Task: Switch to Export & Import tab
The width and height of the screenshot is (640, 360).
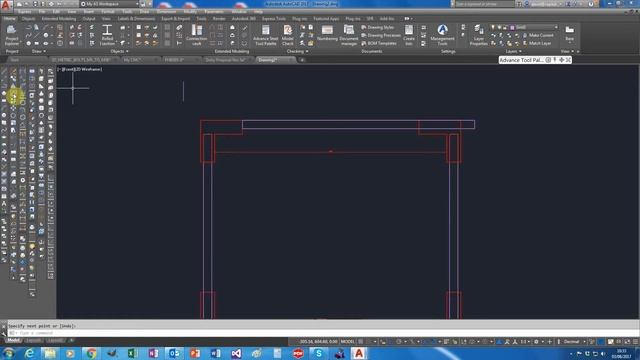Action: pyautogui.click(x=176, y=19)
